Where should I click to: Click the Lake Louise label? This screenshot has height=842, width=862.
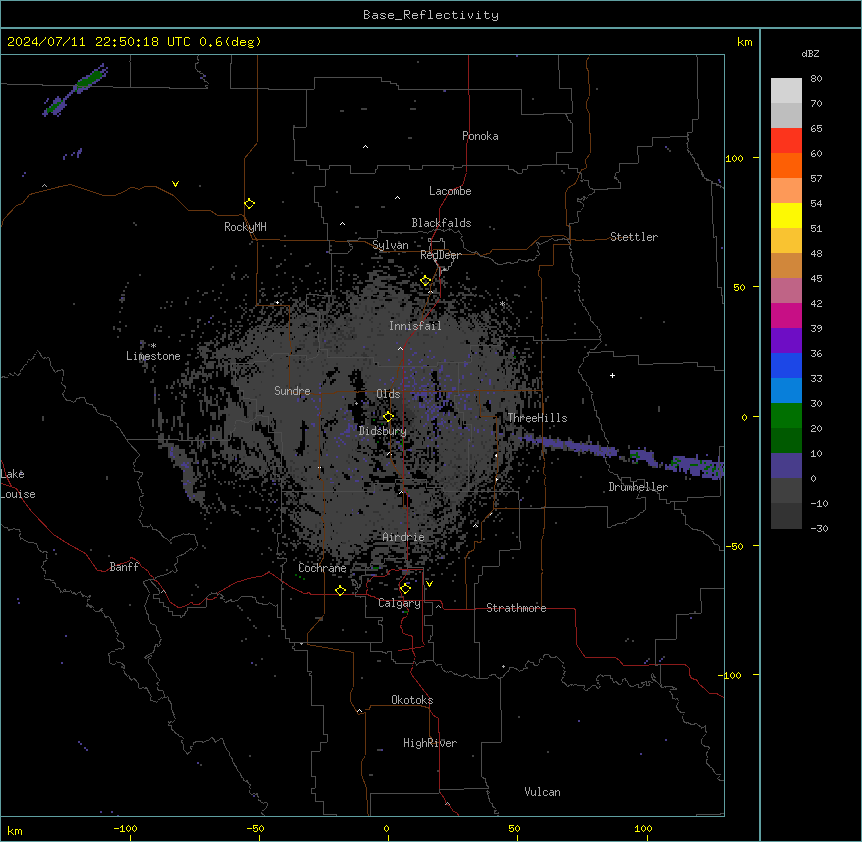pyautogui.click(x=18, y=484)
